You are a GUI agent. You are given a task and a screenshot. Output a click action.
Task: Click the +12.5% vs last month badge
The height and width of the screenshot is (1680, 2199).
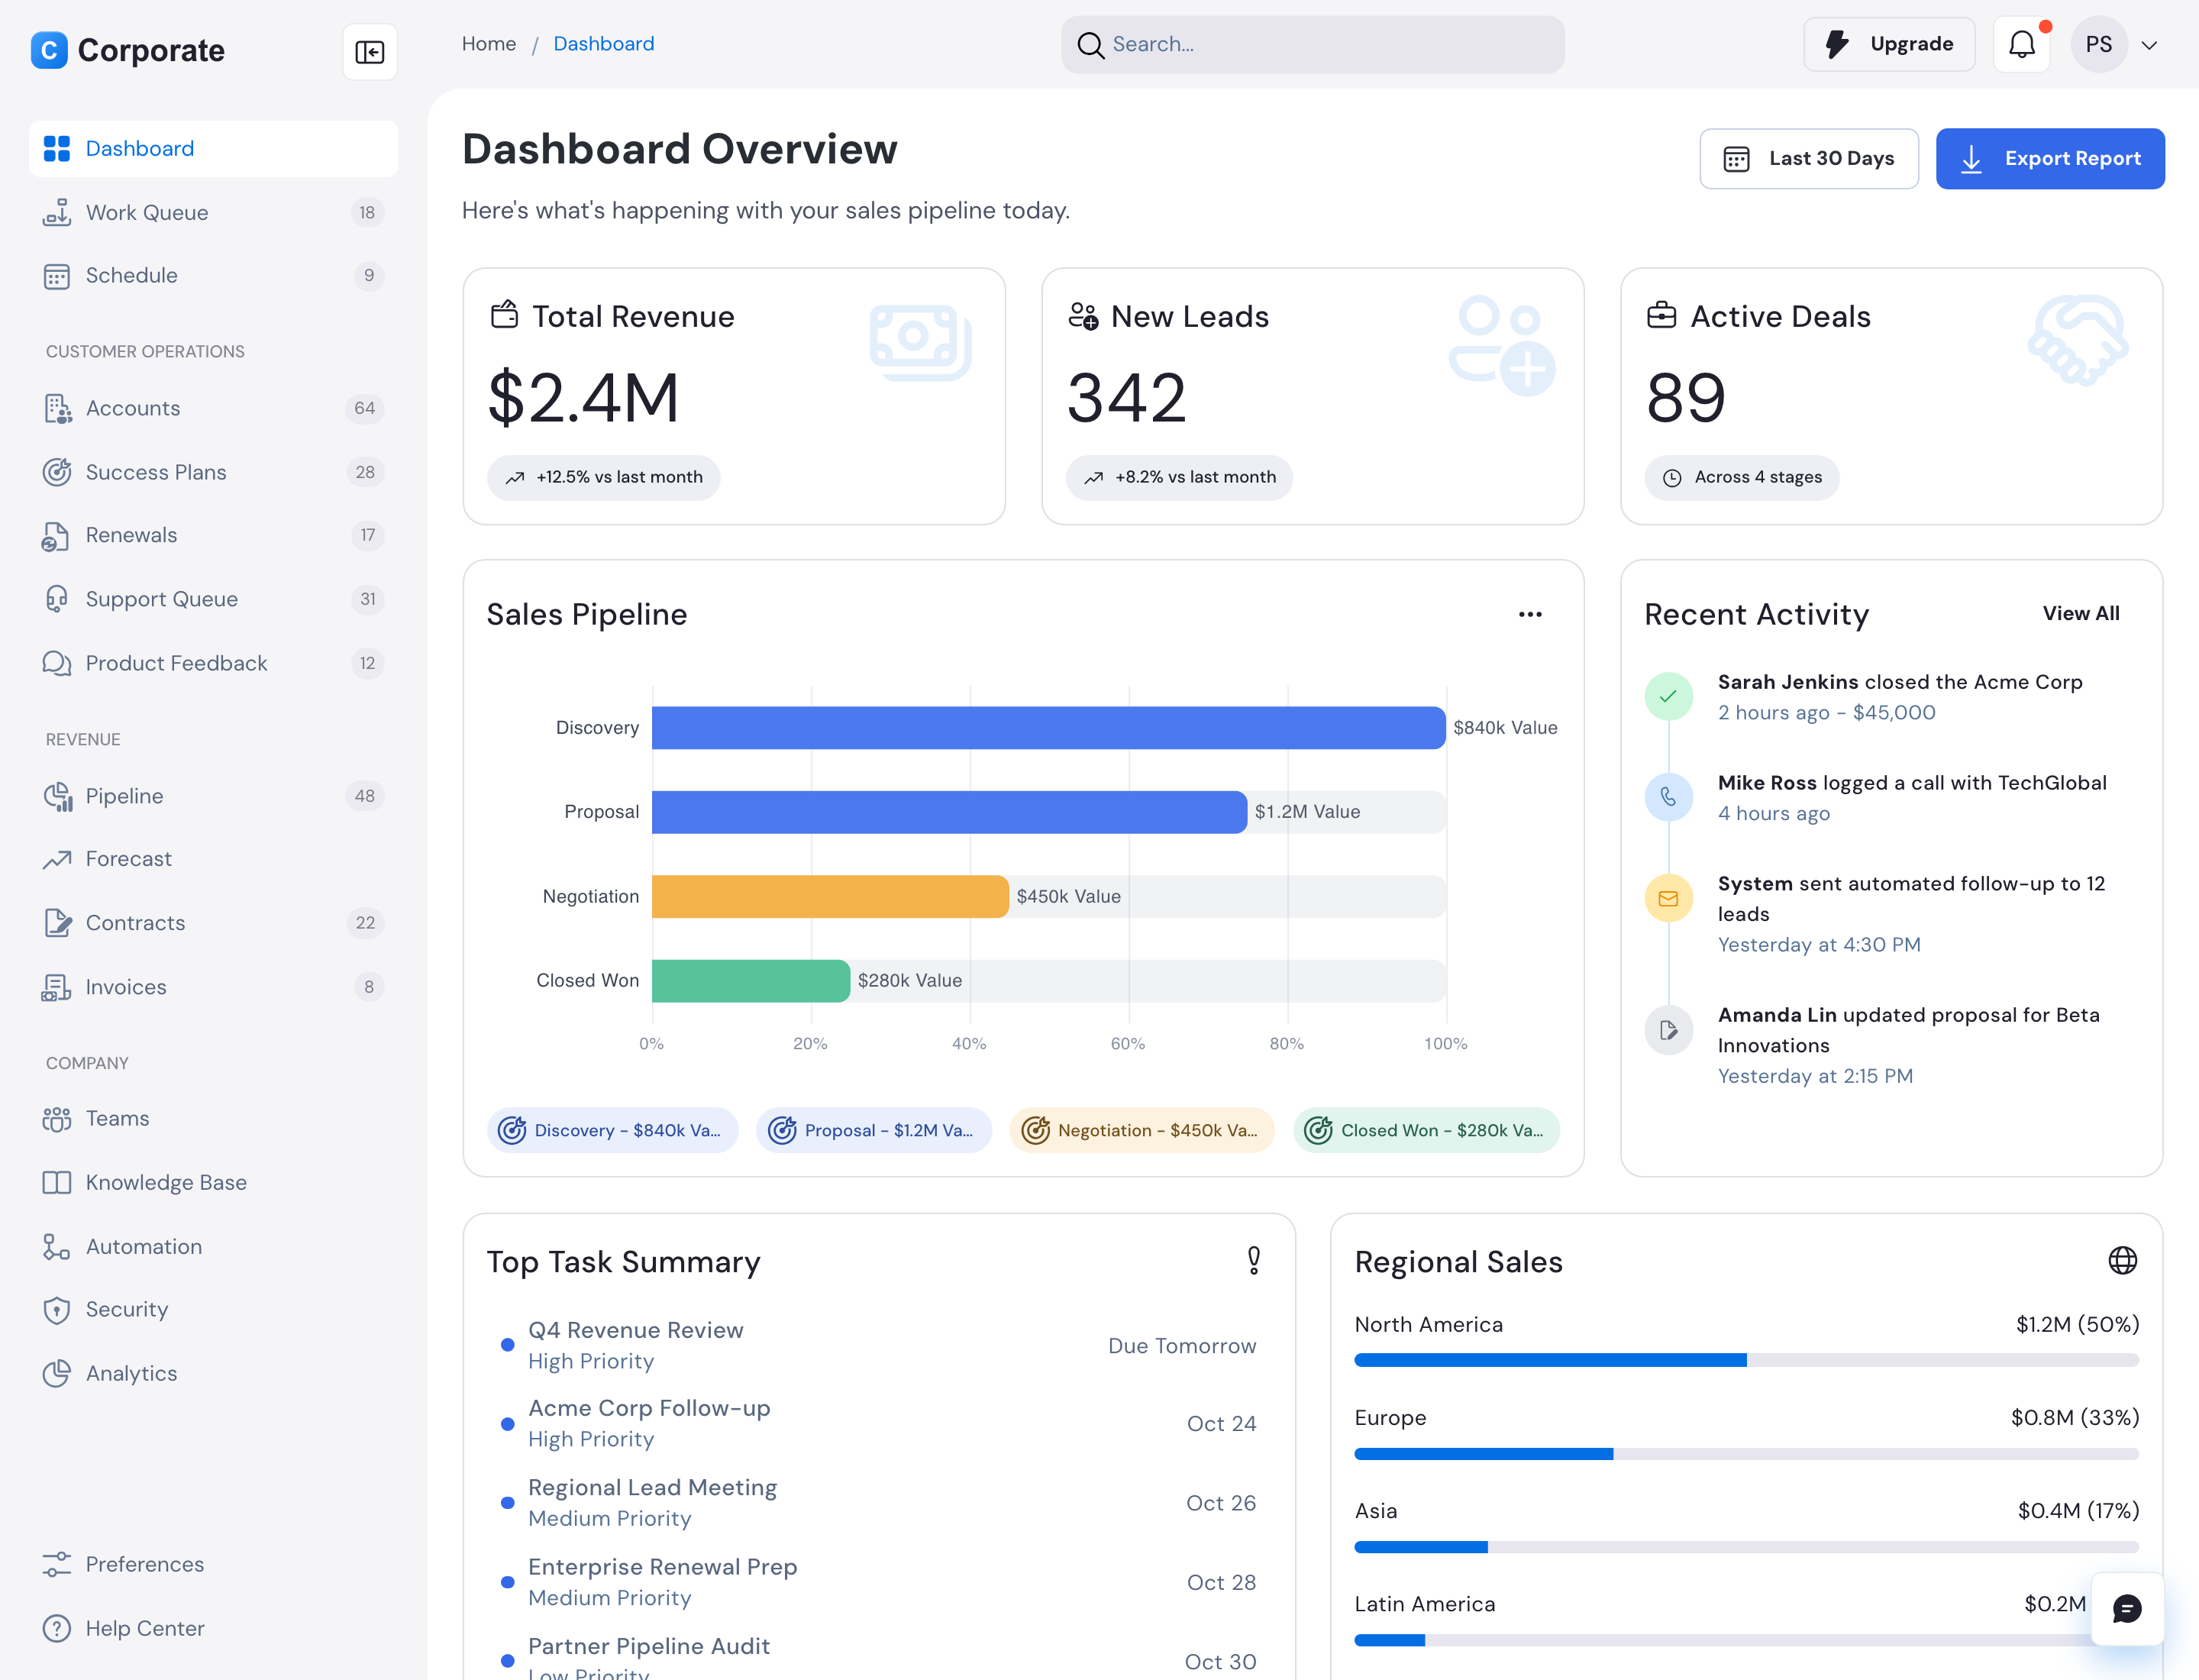point(603,478)
